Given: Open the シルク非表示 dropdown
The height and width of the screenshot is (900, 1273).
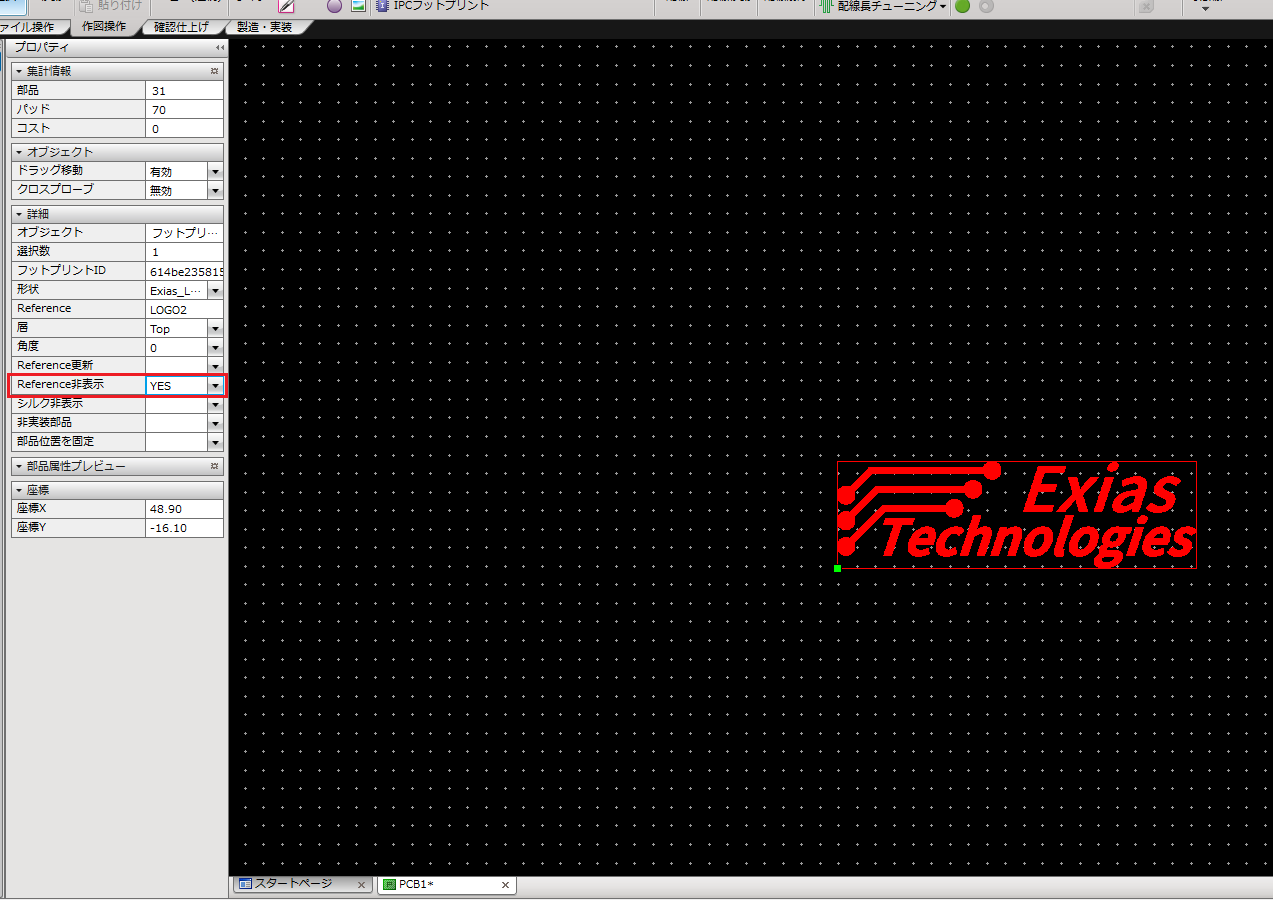Looking at the screenshot, I should pyautogui.click(x=215, y=405).
